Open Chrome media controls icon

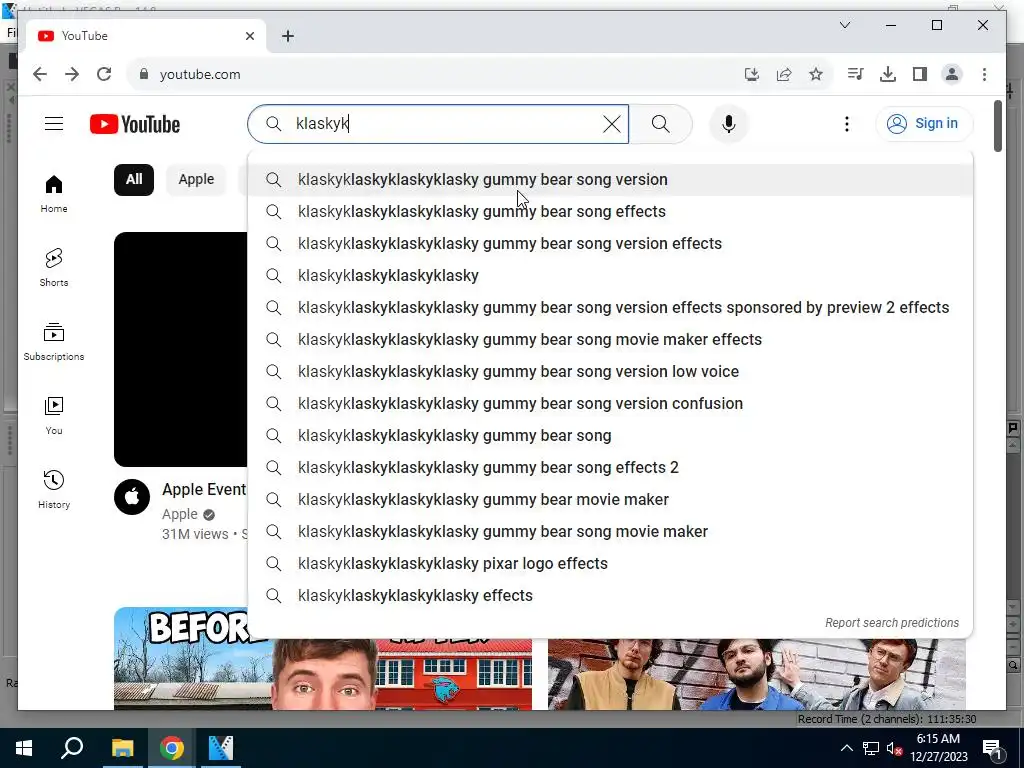click(x=855, y=74)
